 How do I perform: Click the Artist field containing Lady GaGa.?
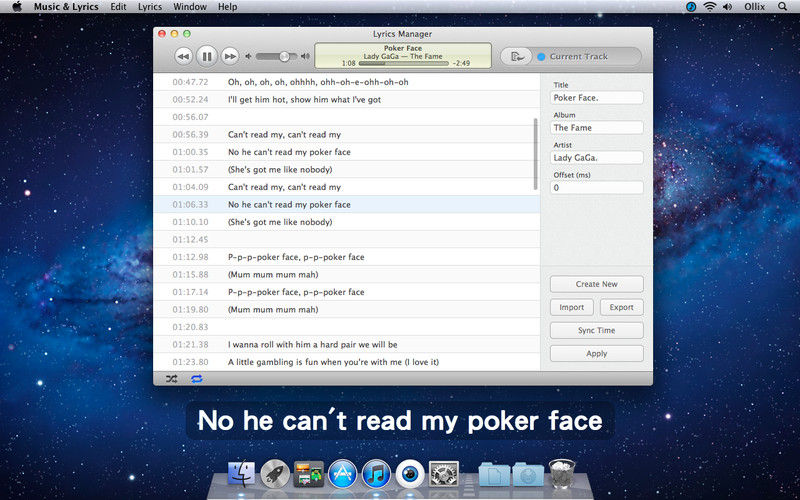[x=596, y=158]
